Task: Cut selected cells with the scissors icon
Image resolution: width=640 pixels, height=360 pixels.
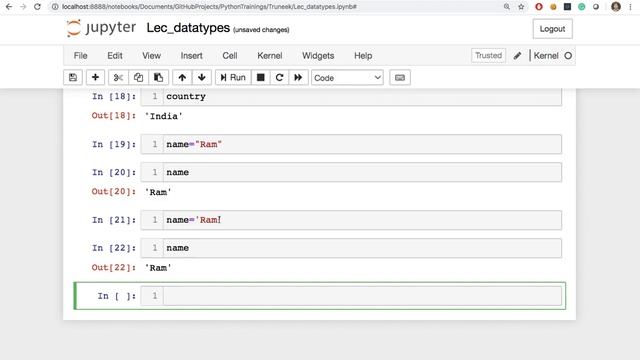Action: tap(118, 78)
